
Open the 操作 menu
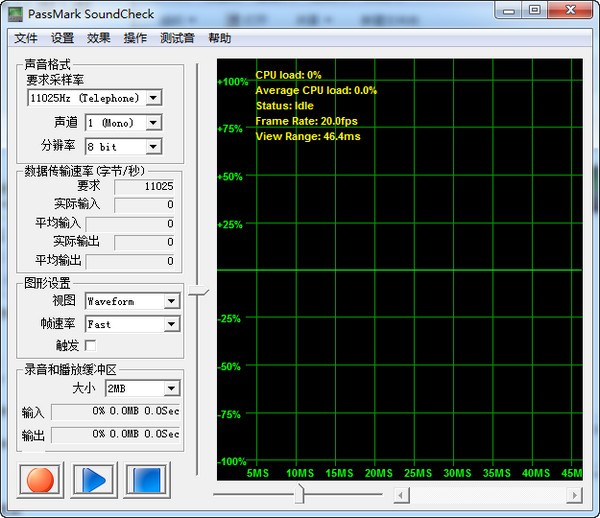click(x=135, y=38)
